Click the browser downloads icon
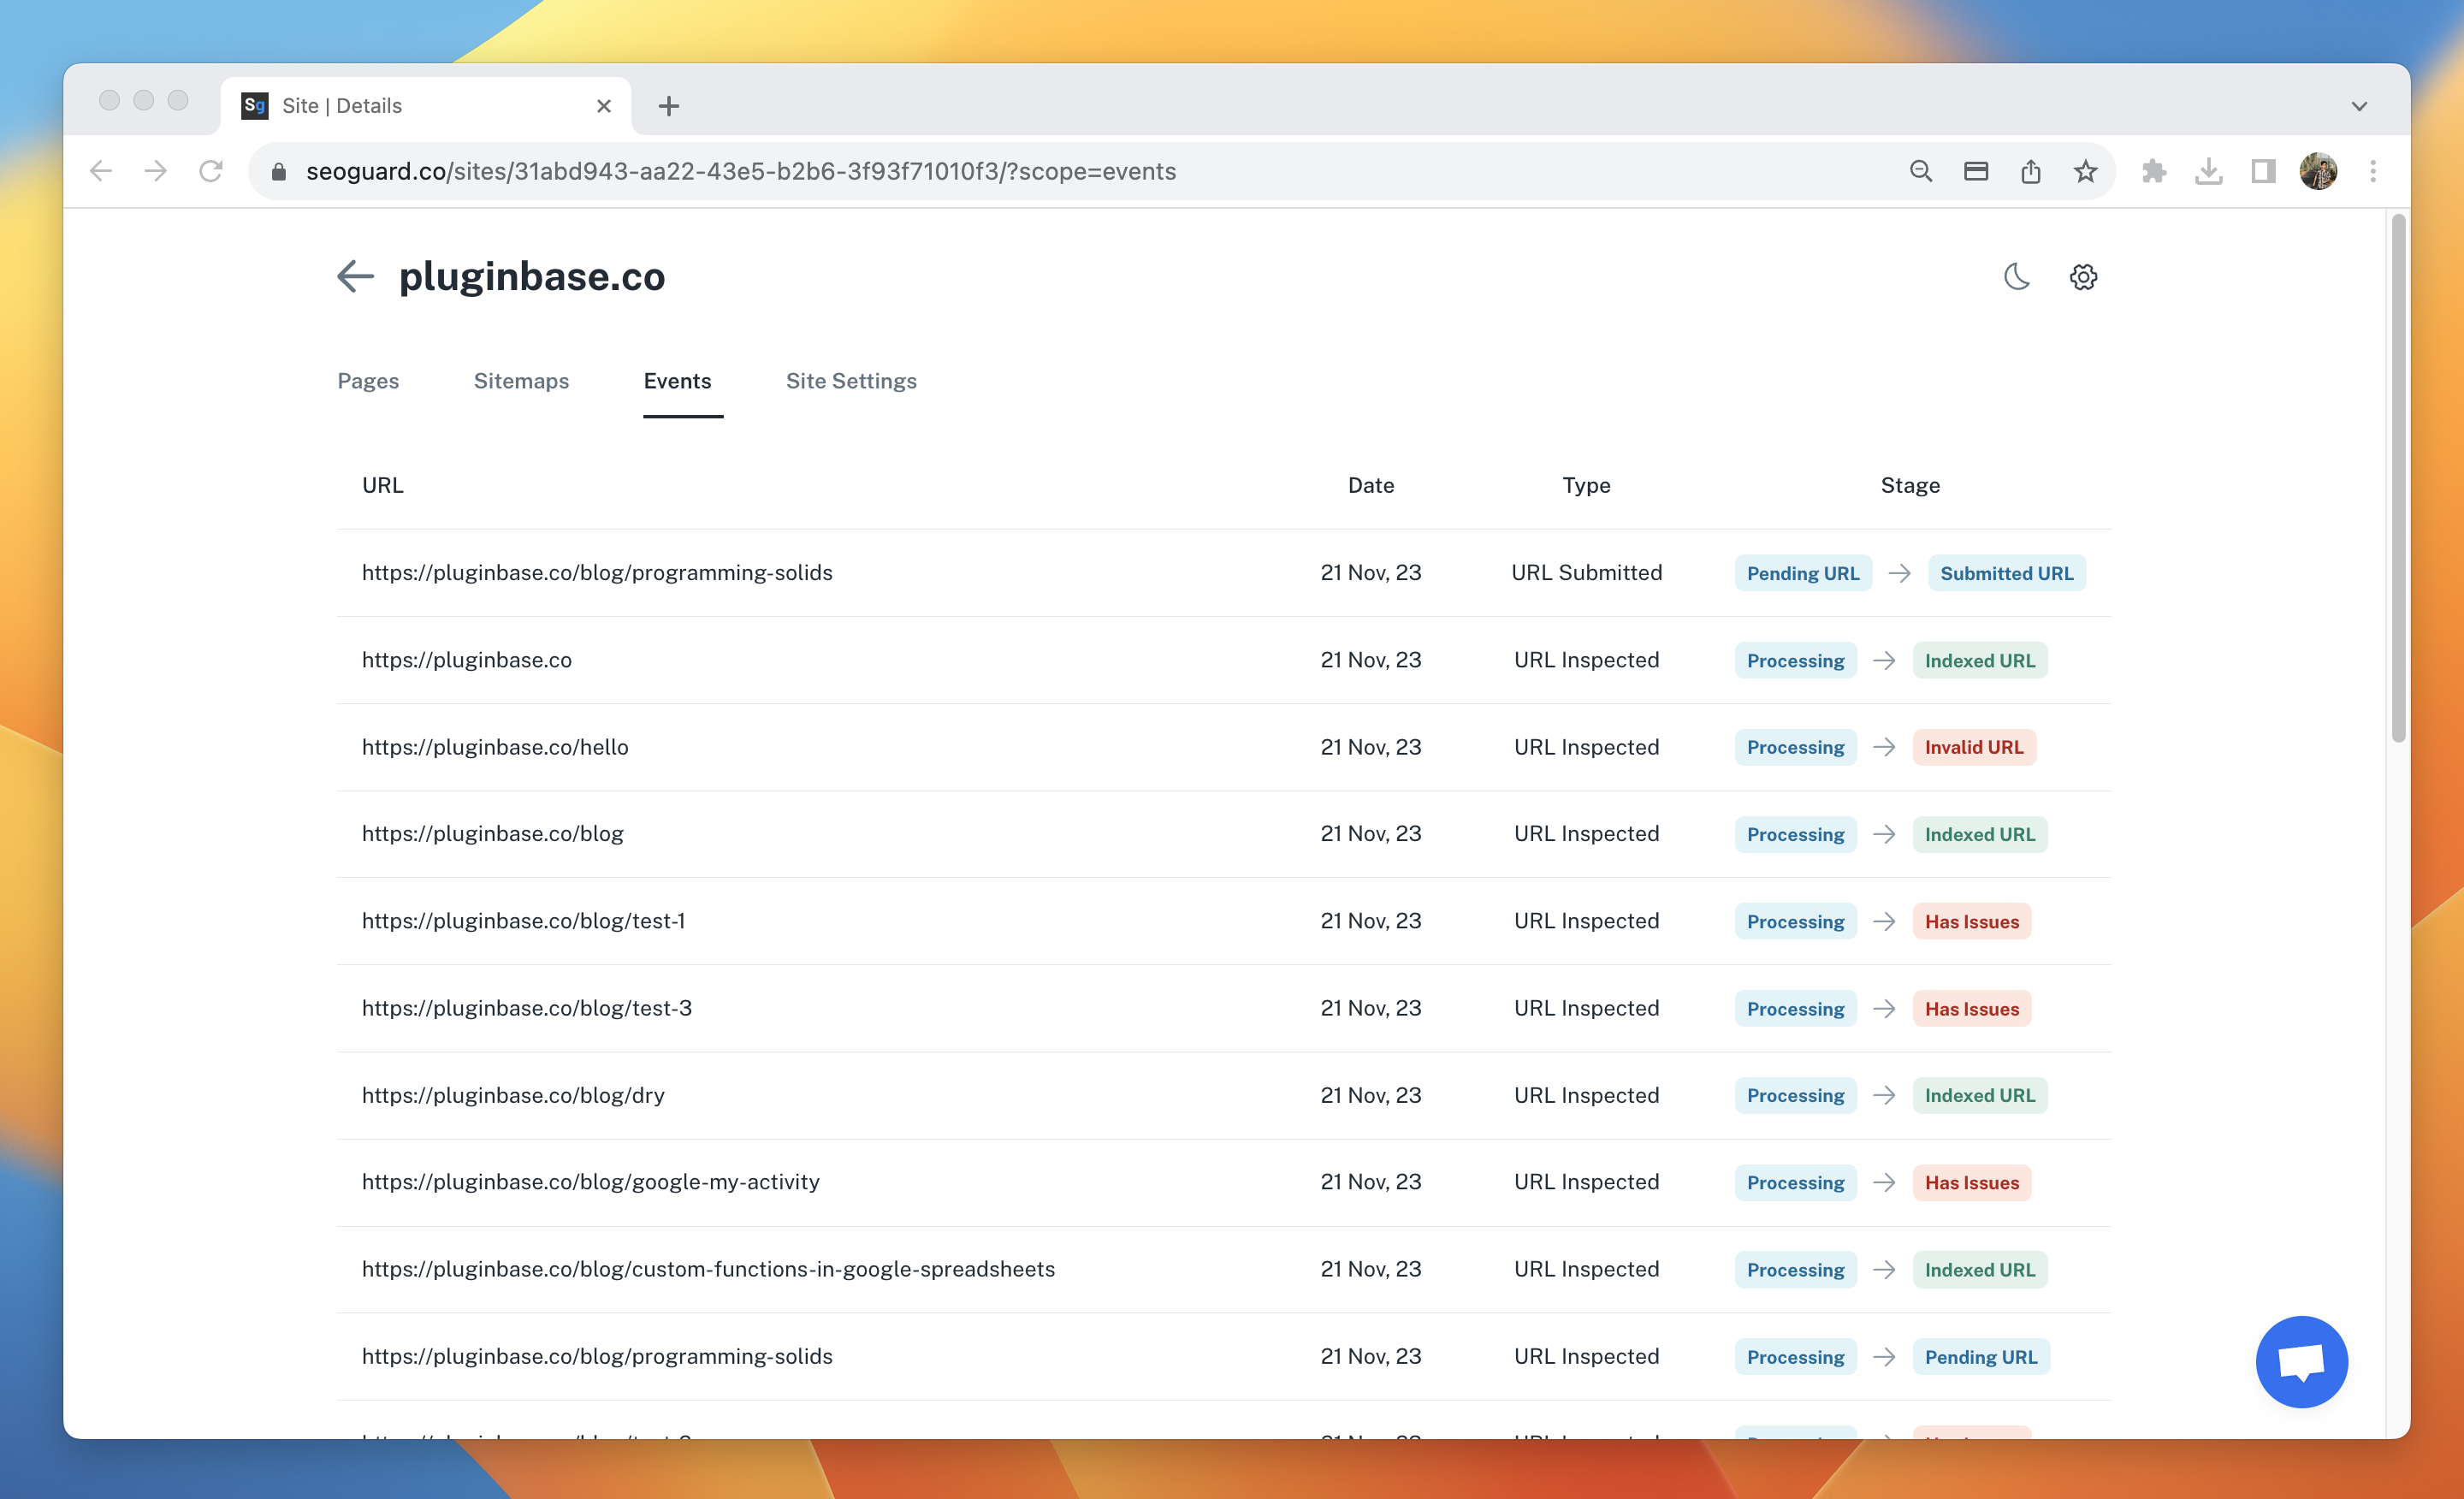 (x=2208, y=172)
